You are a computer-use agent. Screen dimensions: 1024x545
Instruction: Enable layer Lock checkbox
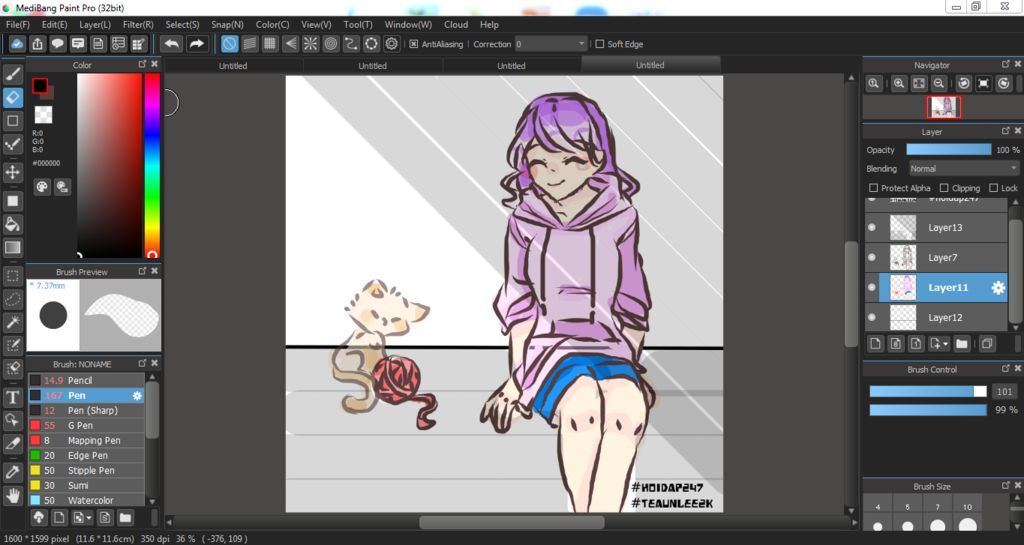click(x=993, y=188)
